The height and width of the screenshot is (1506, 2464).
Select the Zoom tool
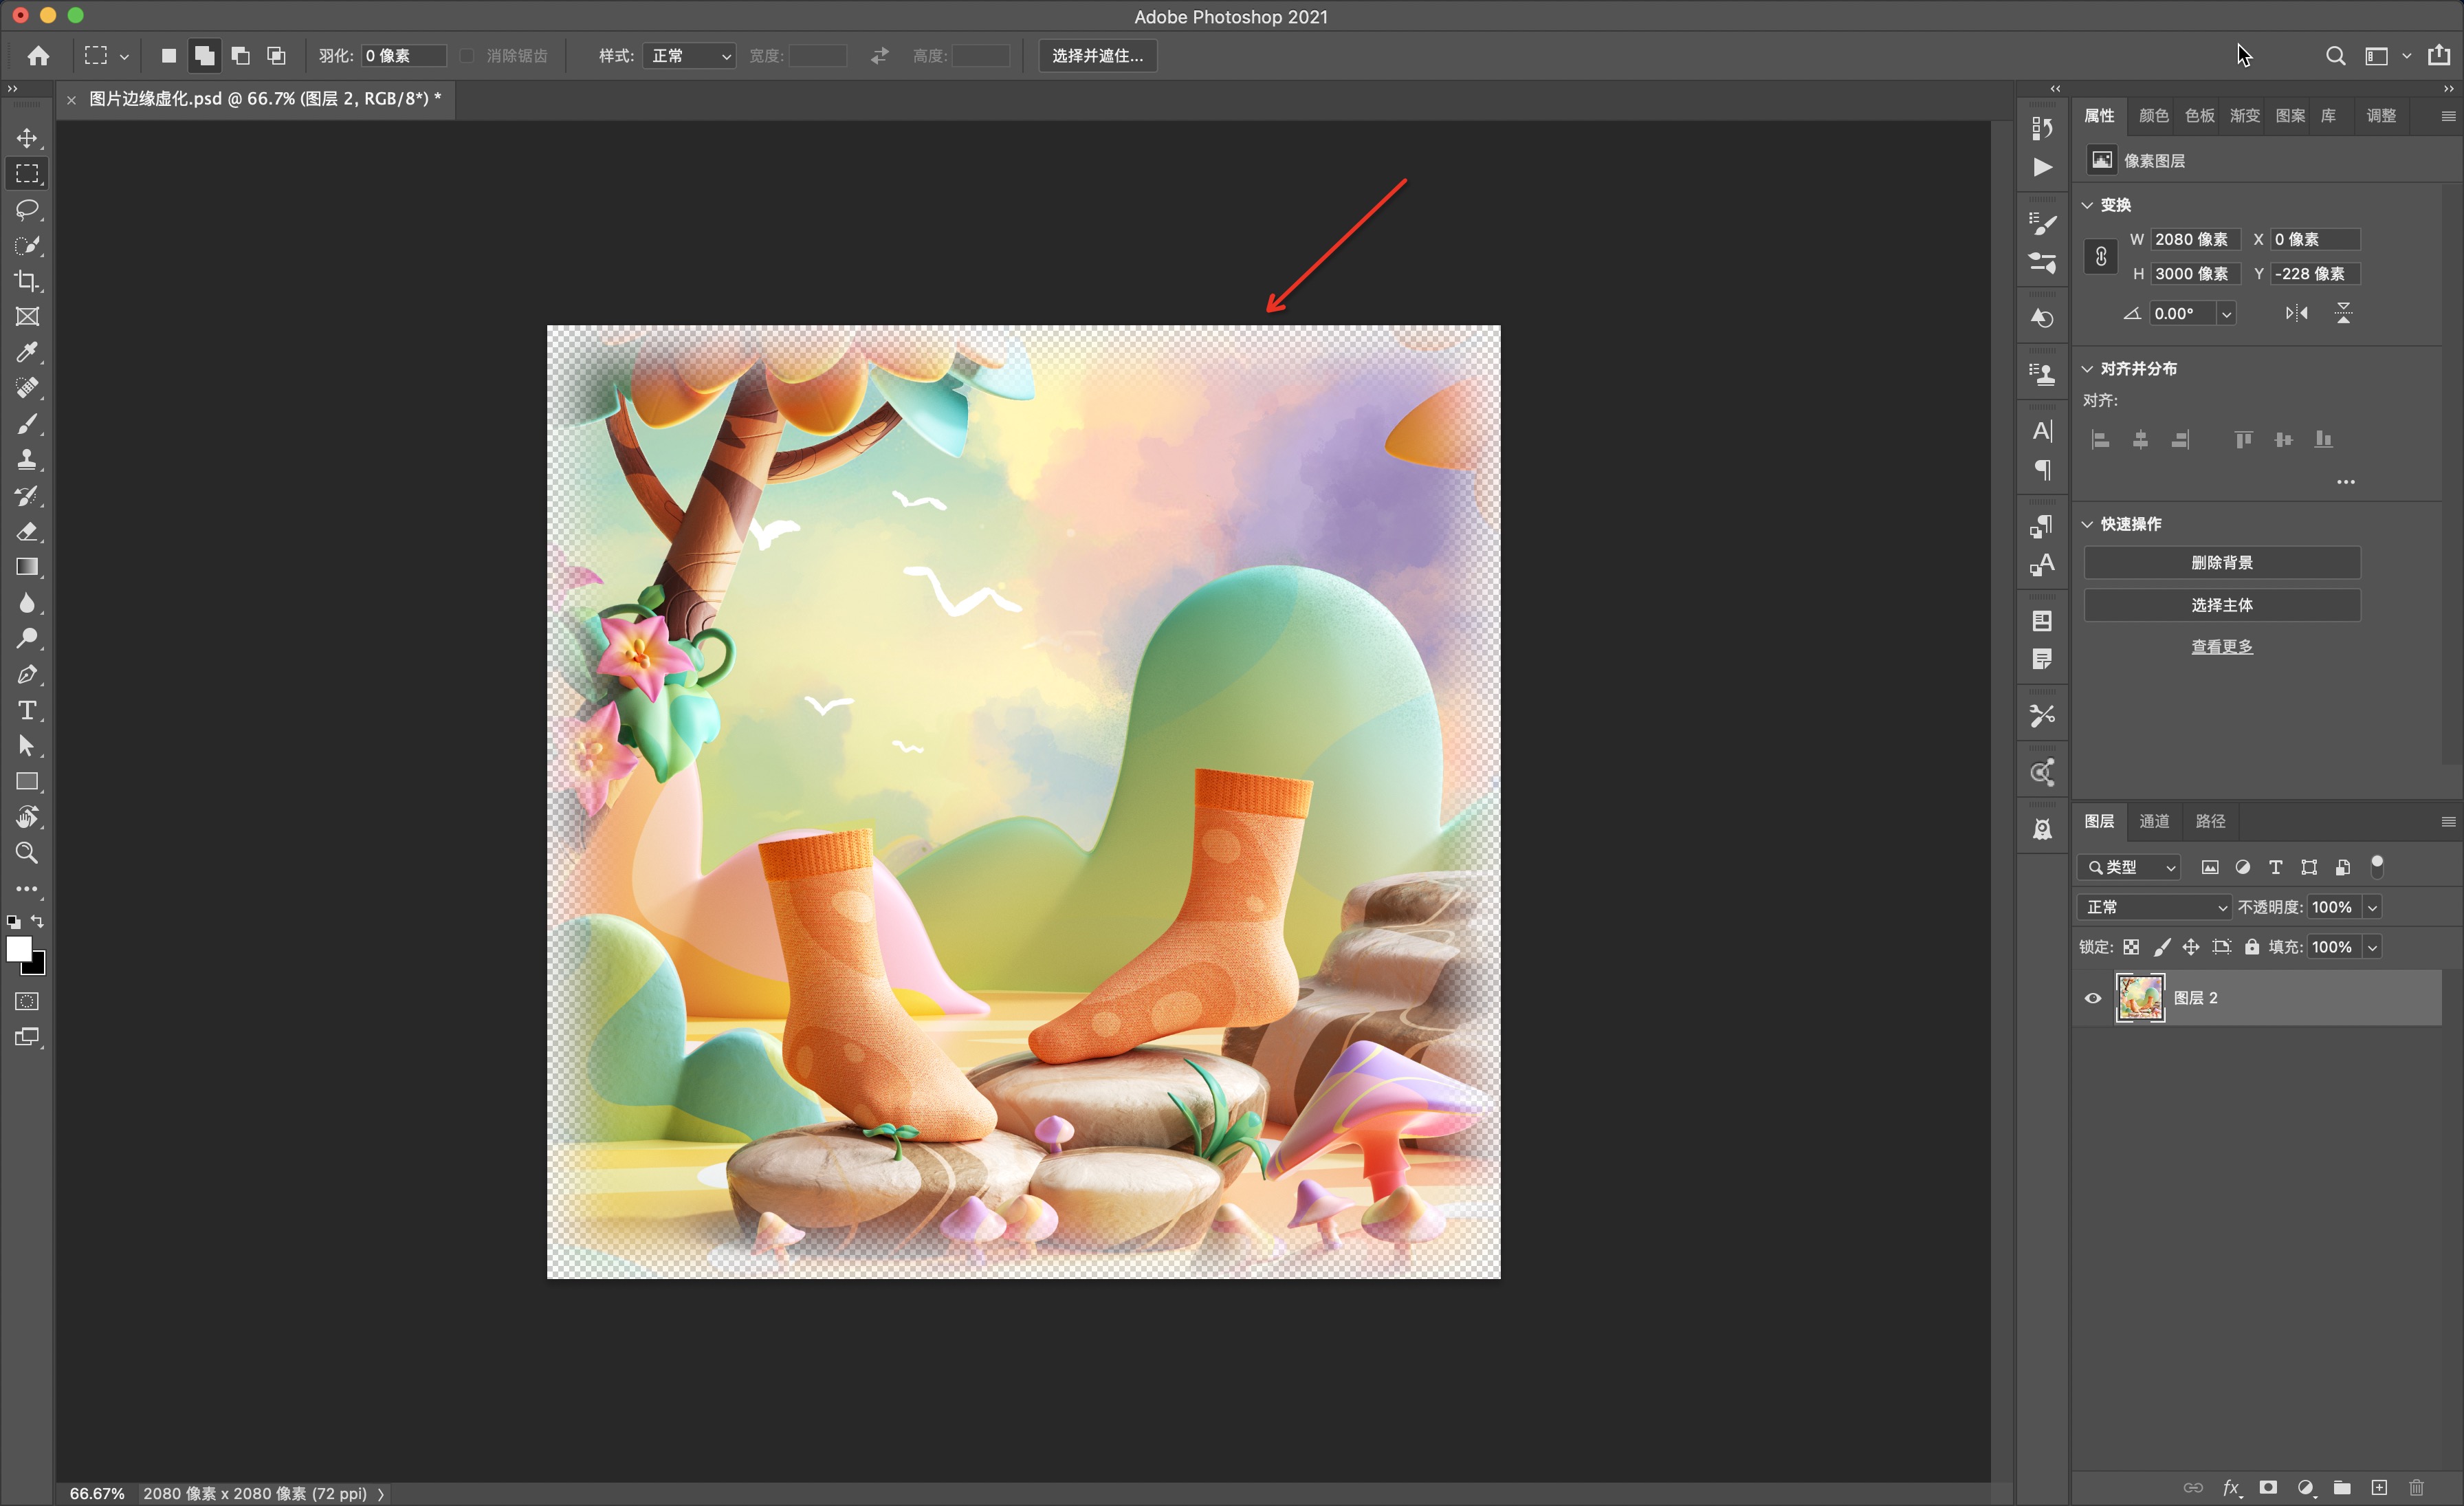(x=27, y=853)
